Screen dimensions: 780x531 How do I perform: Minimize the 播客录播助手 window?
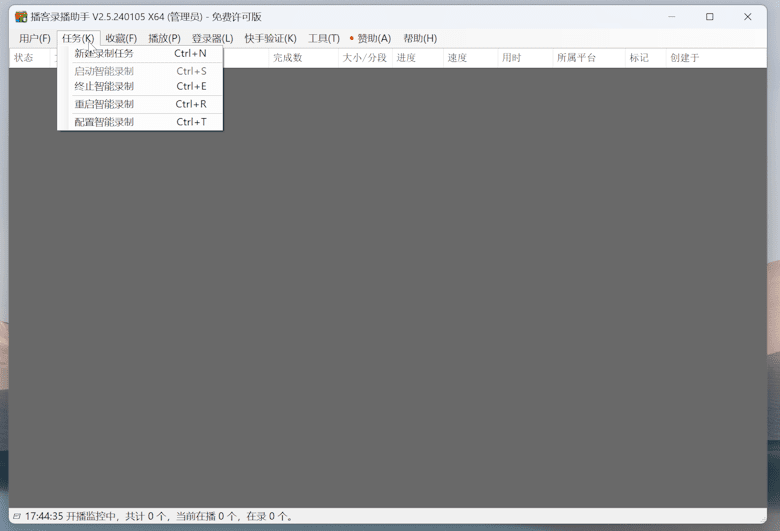point(672,16)
